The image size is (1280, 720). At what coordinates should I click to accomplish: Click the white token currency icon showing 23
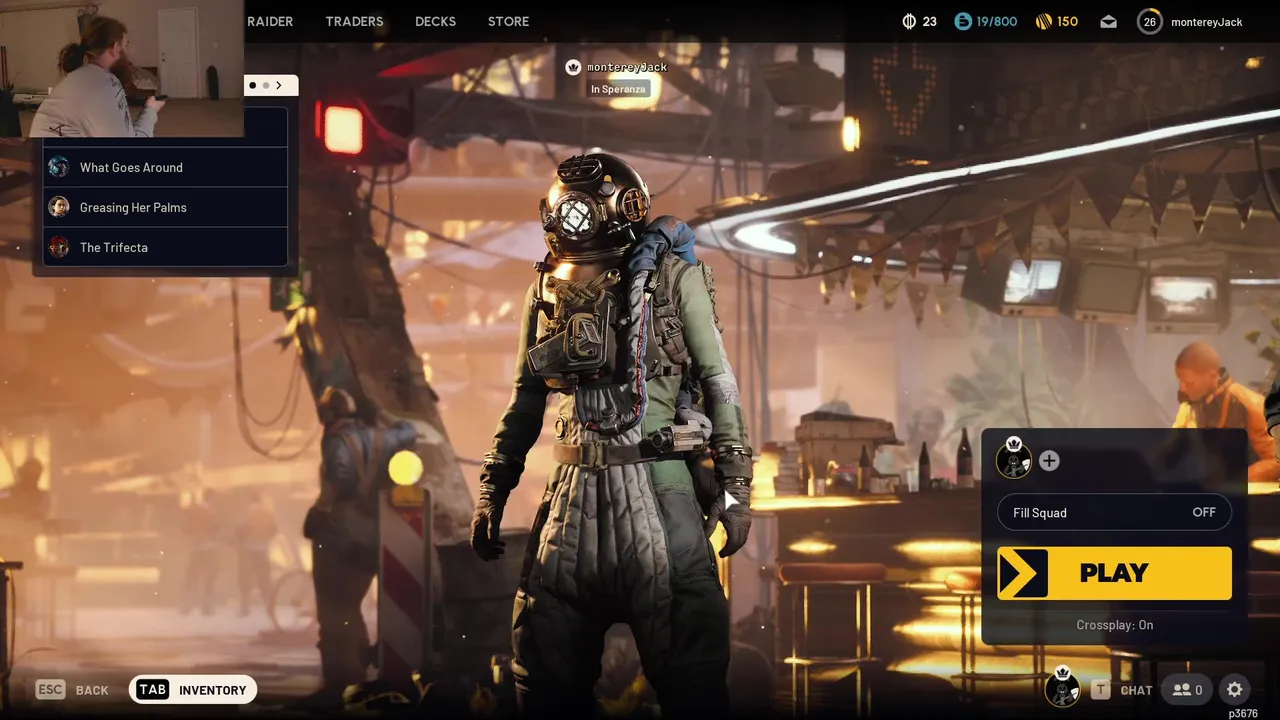[x=909, y=21]
